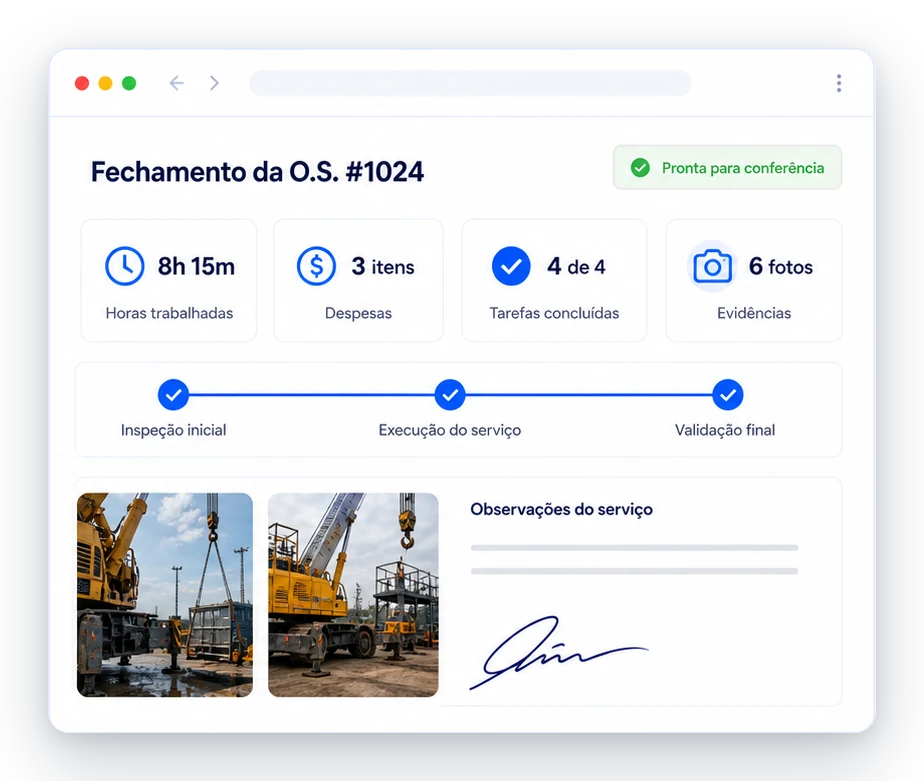Click the Horas trabalhadas label
The width and height of the screenshot is (924, 781).
pyautogui.click(x=169, y=313)
